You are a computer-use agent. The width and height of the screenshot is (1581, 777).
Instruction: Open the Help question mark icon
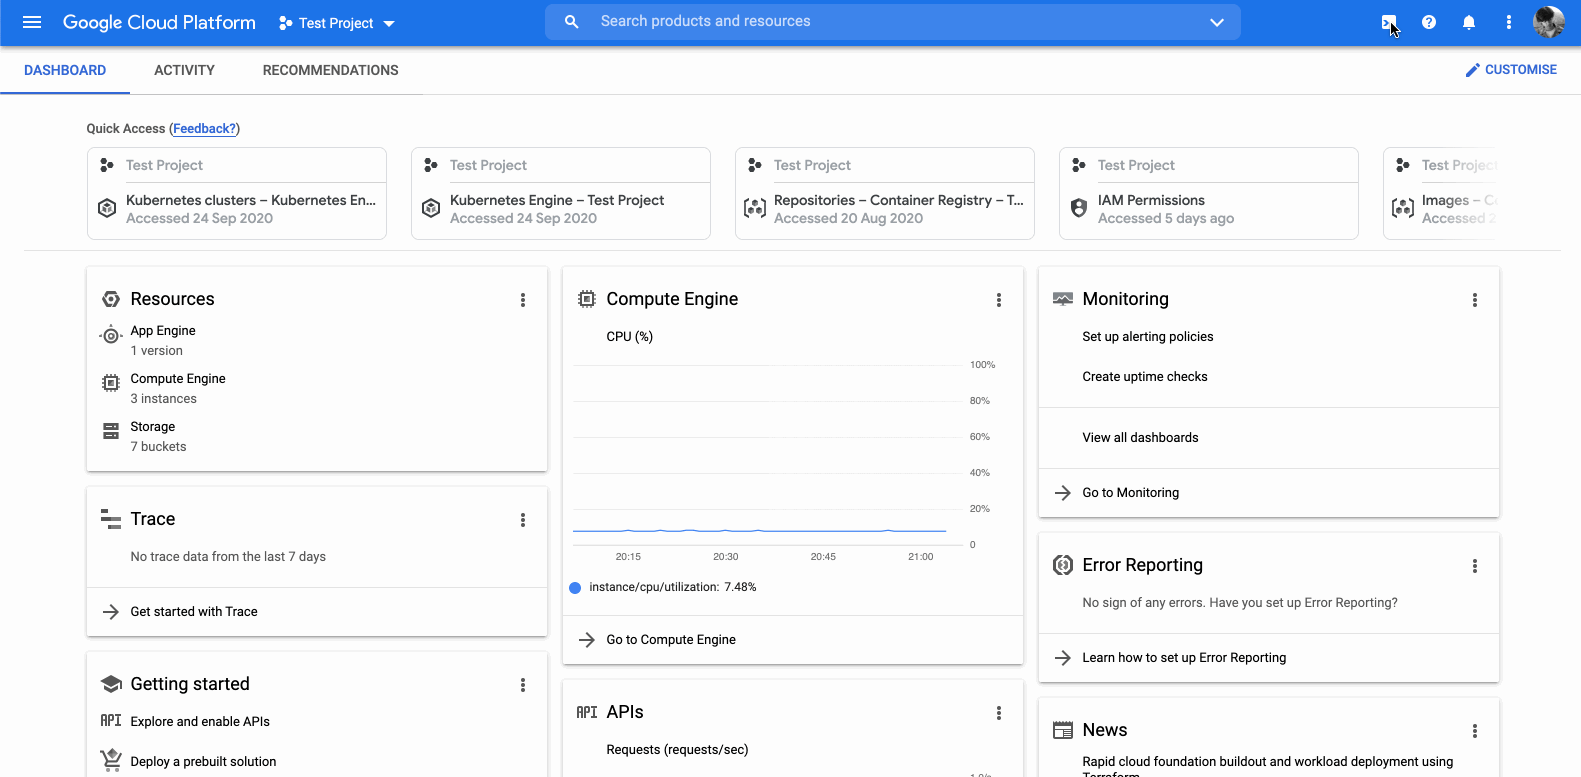[1428, 22]
